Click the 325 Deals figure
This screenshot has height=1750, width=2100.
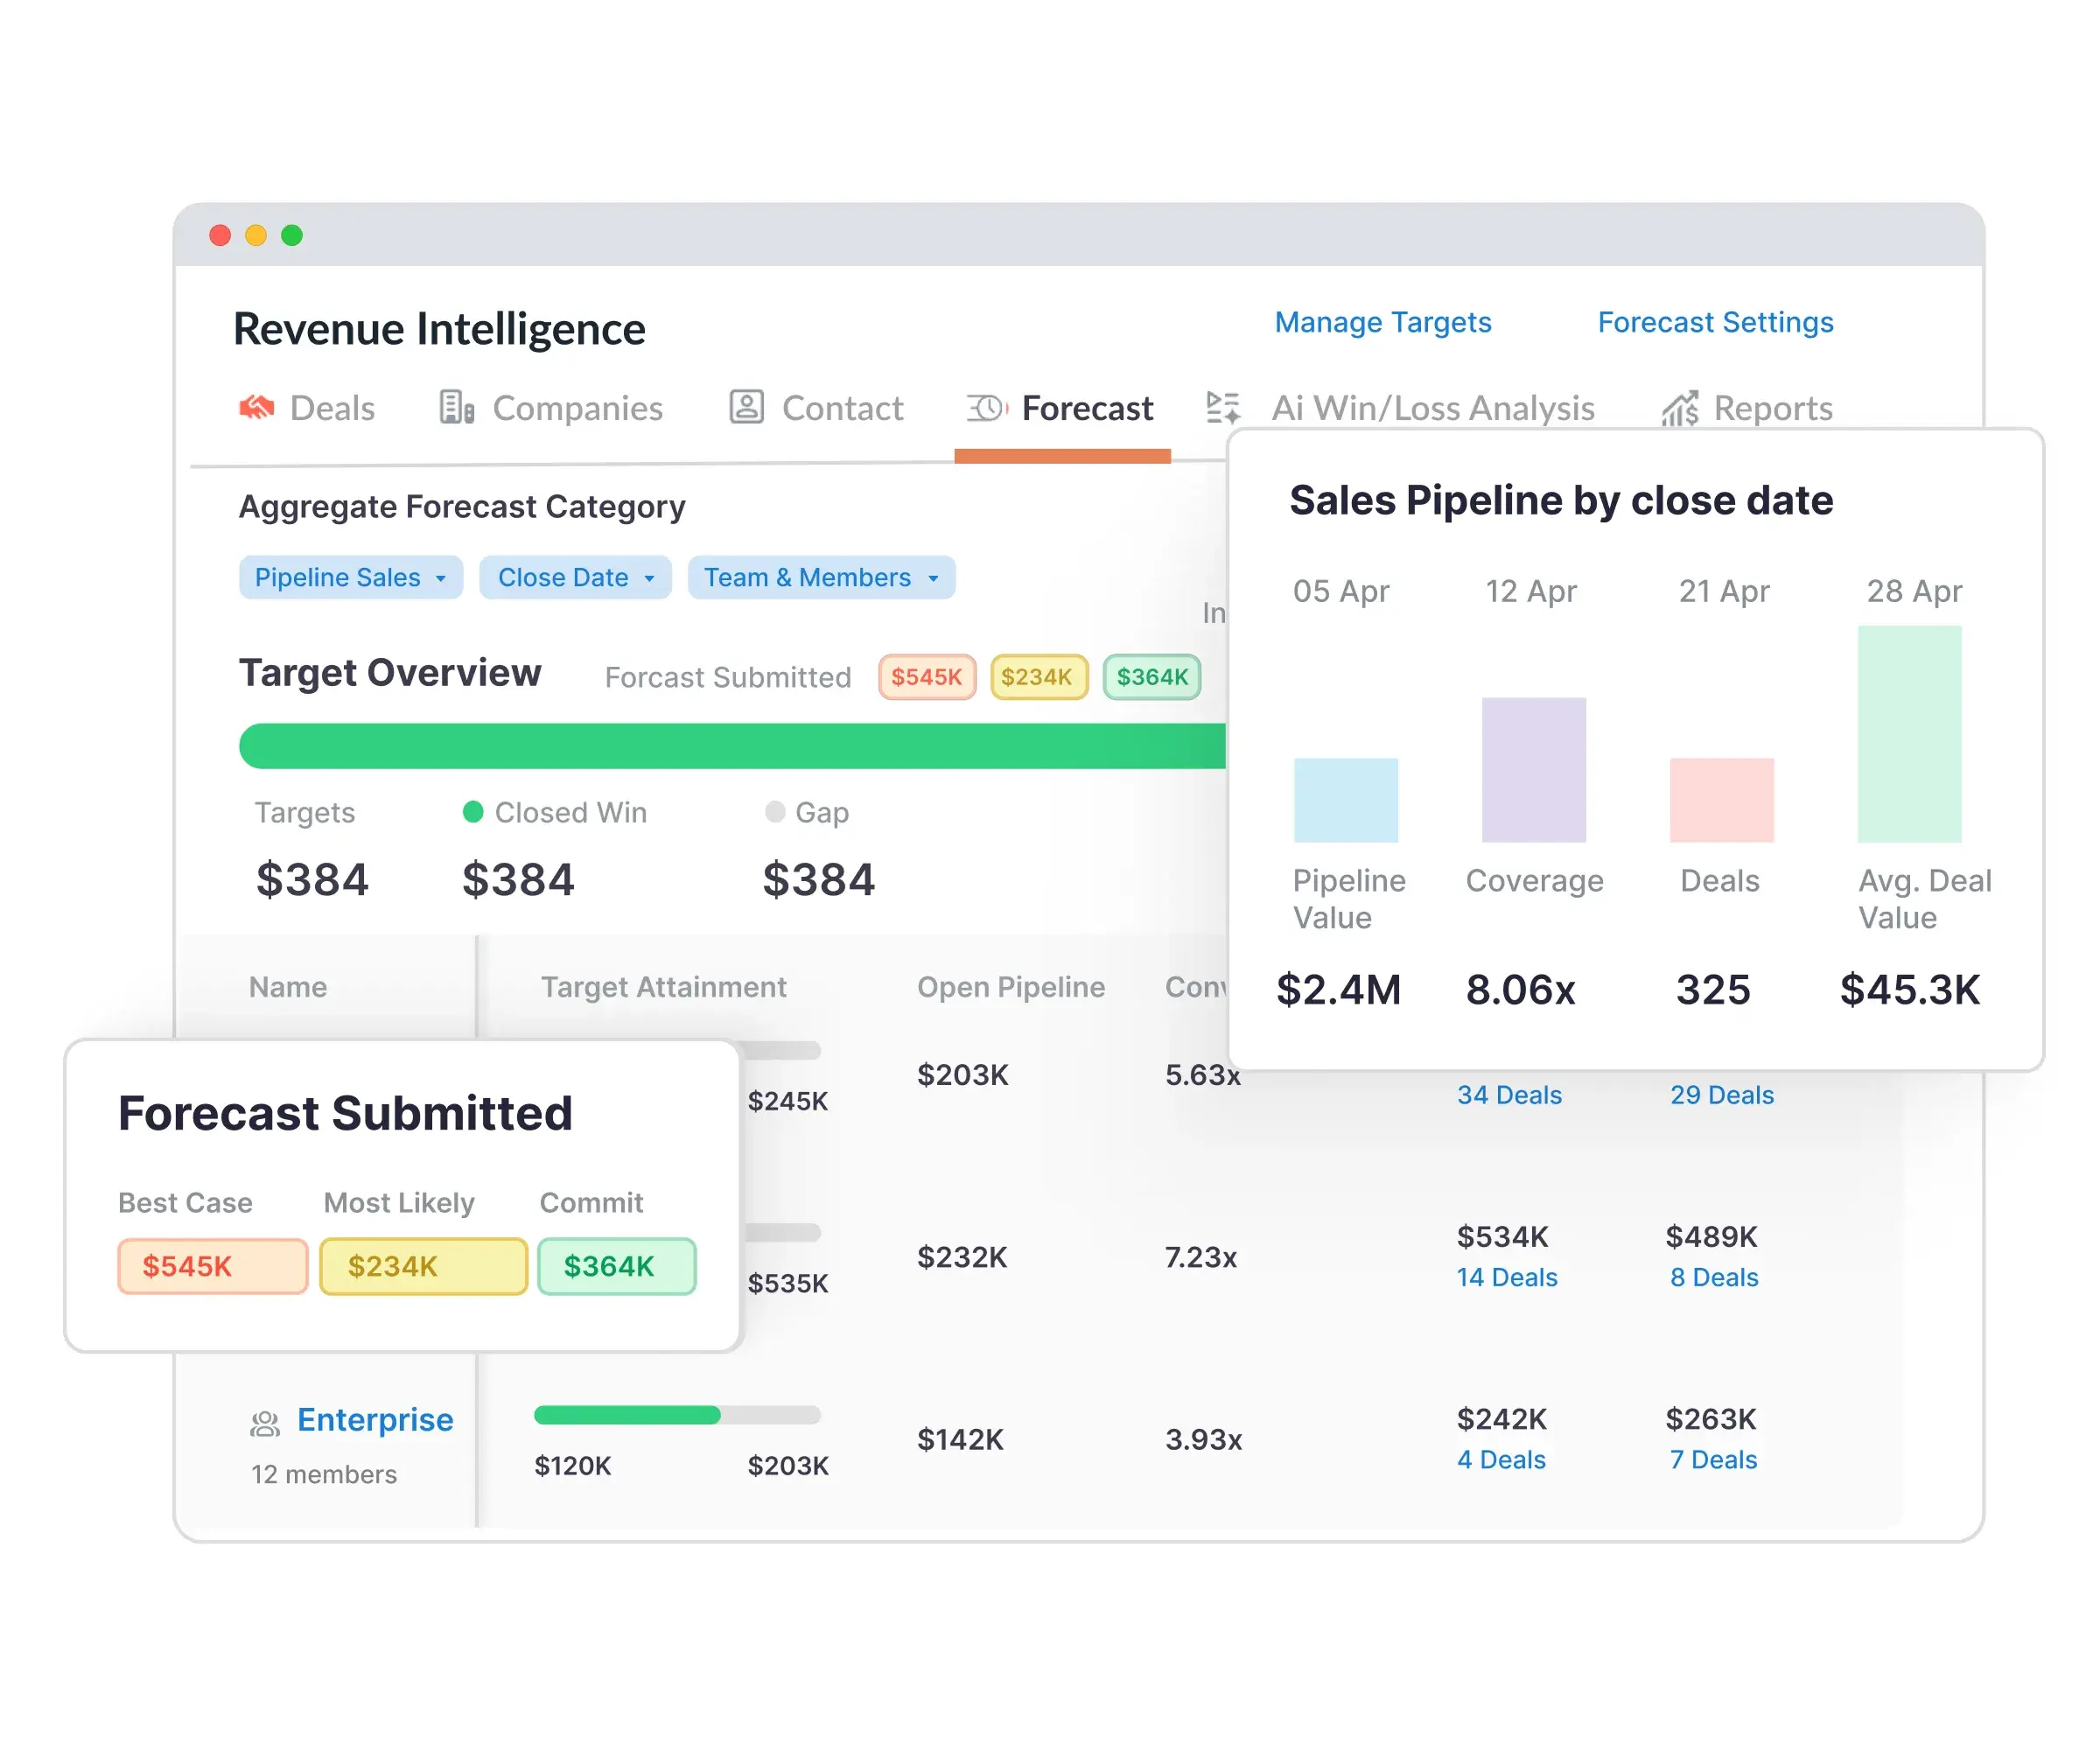(x=1713, y=990)
